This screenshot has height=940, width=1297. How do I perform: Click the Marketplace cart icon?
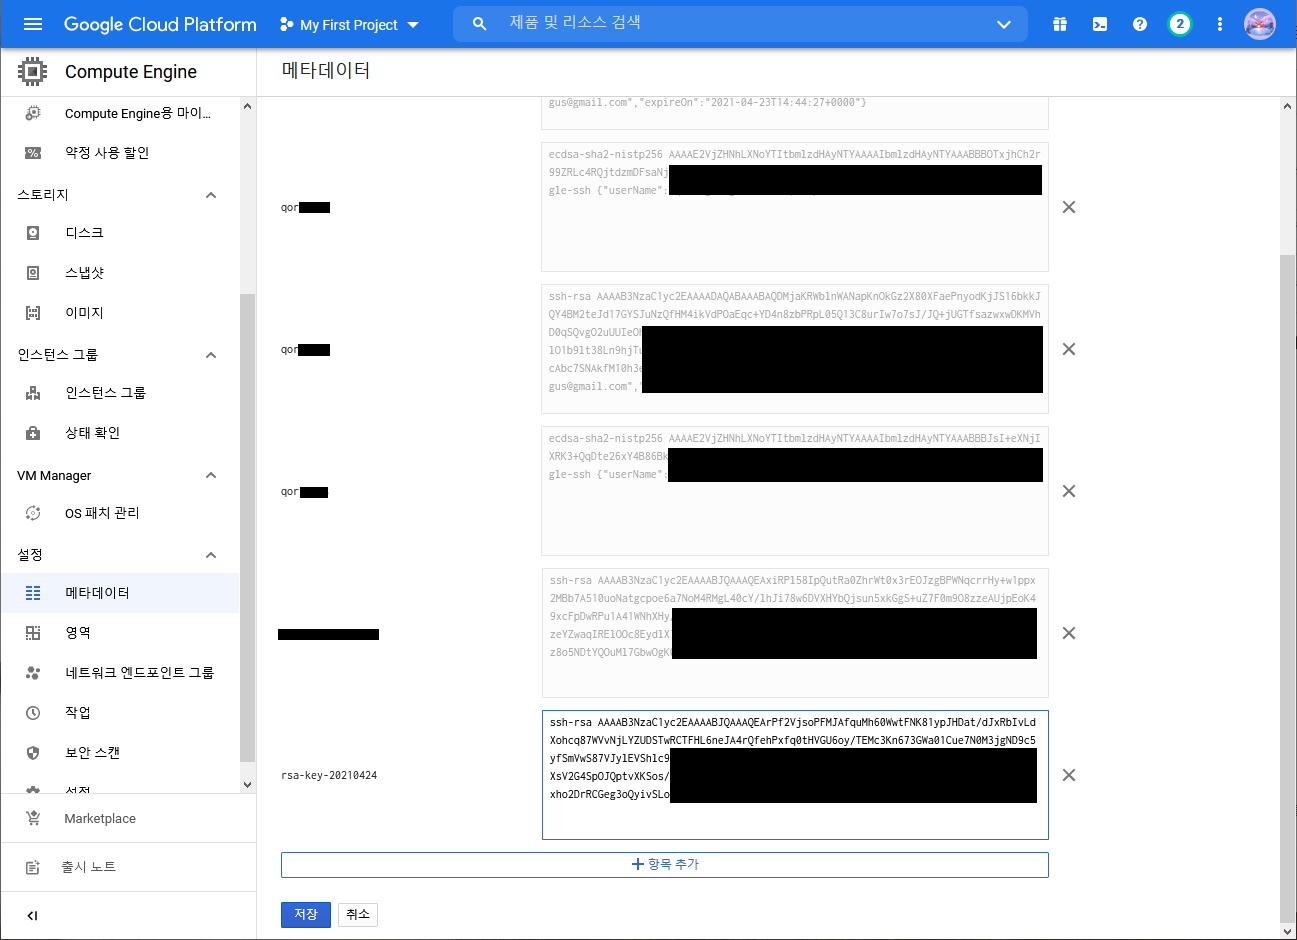pyautogui.click(x=33, y=818)
